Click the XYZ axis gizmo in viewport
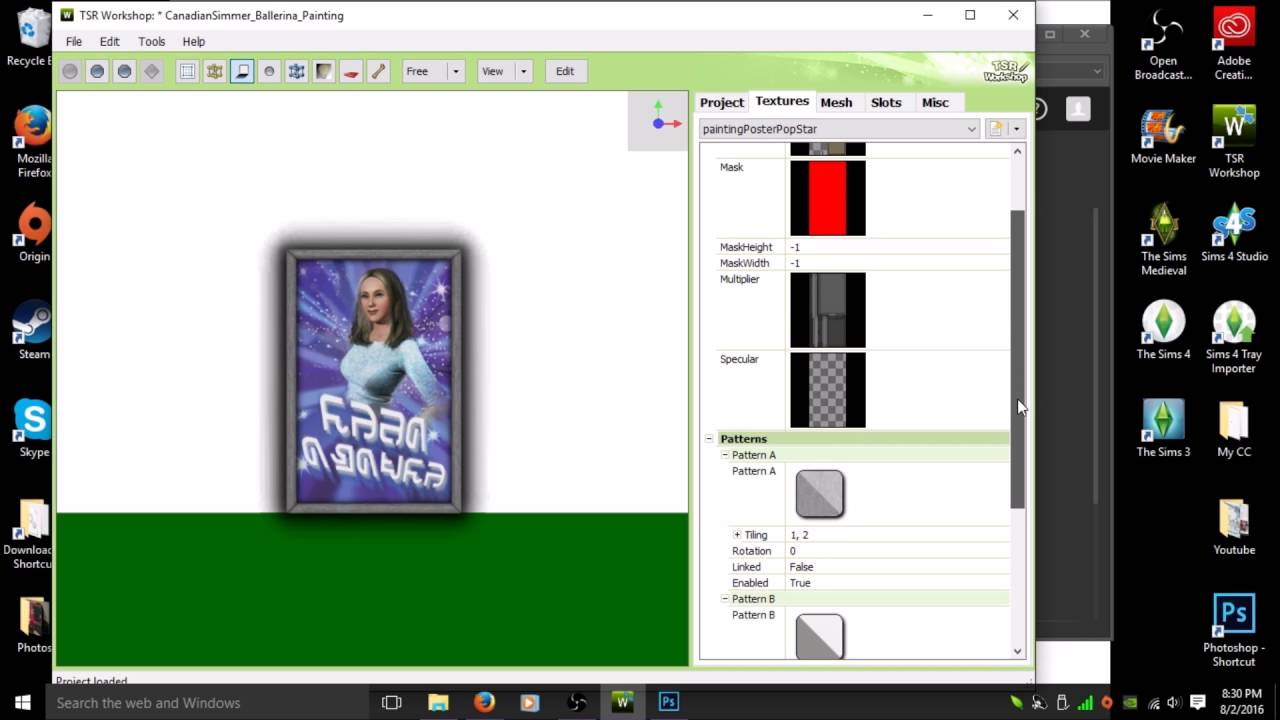This screenshot has width=1280, height=720. 658,119
